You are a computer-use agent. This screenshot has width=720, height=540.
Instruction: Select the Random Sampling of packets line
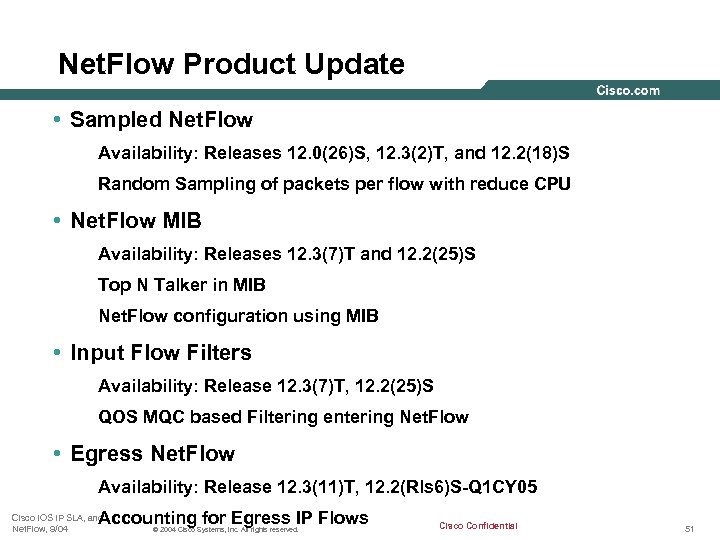point(334,184)
